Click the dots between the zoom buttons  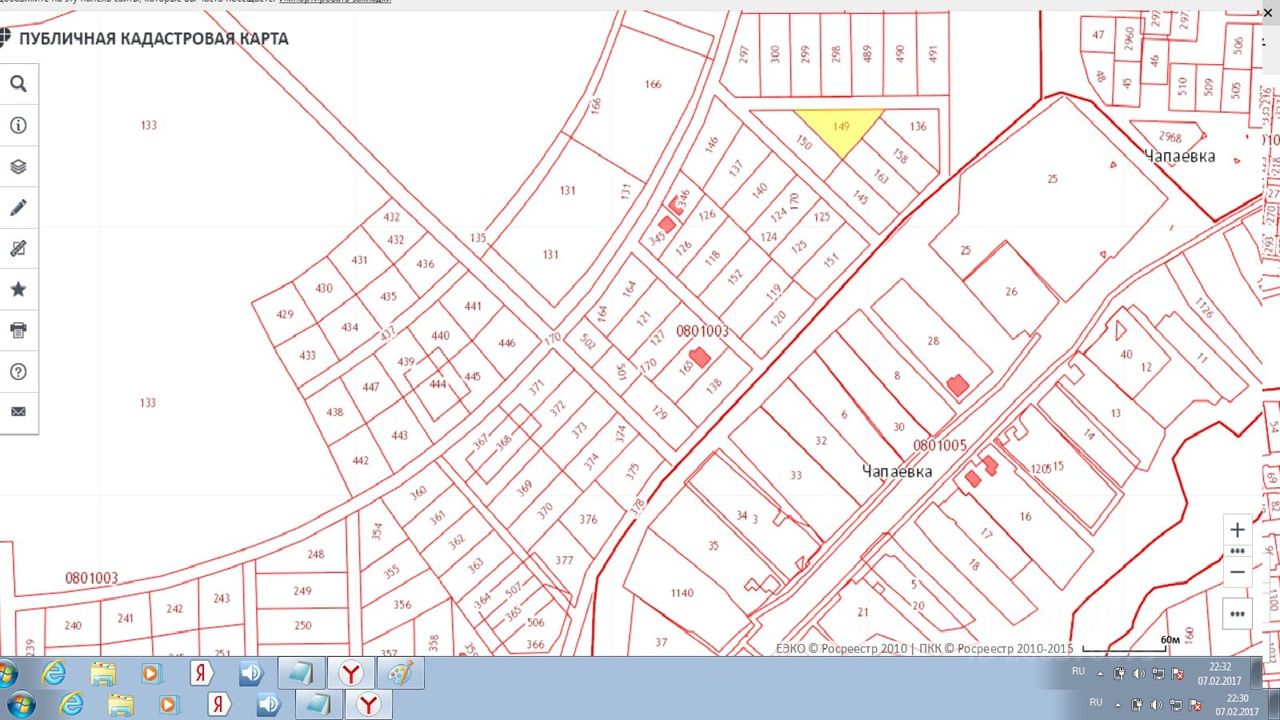point(1238,551)
